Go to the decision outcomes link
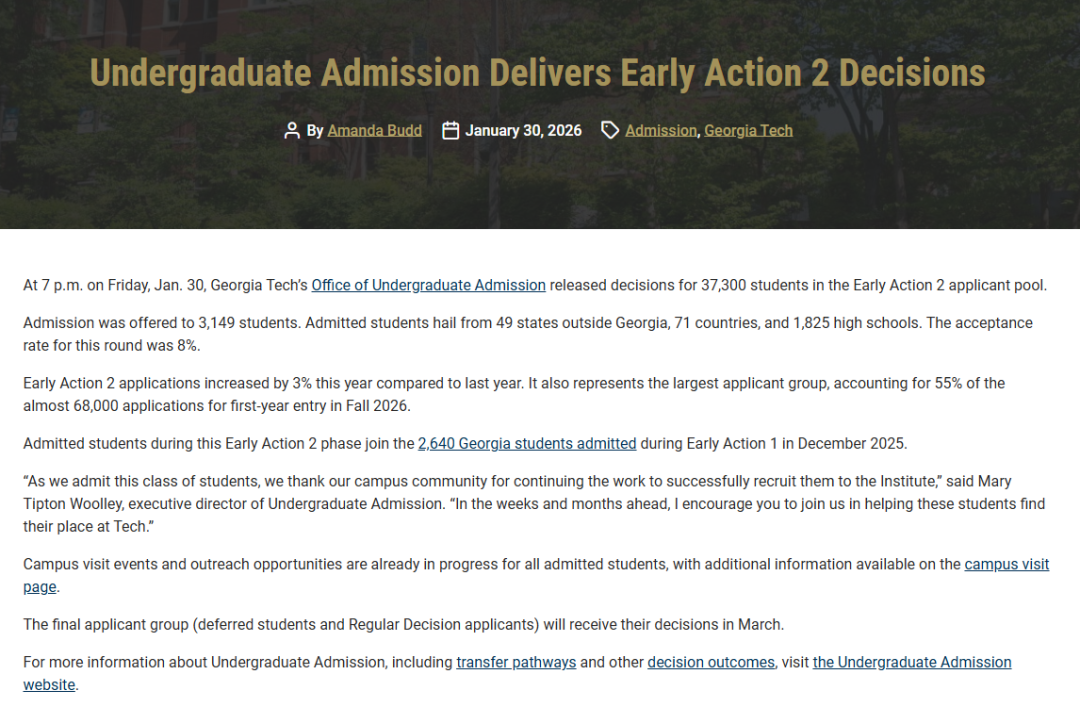1080x707 pixels. click(711, 662)
